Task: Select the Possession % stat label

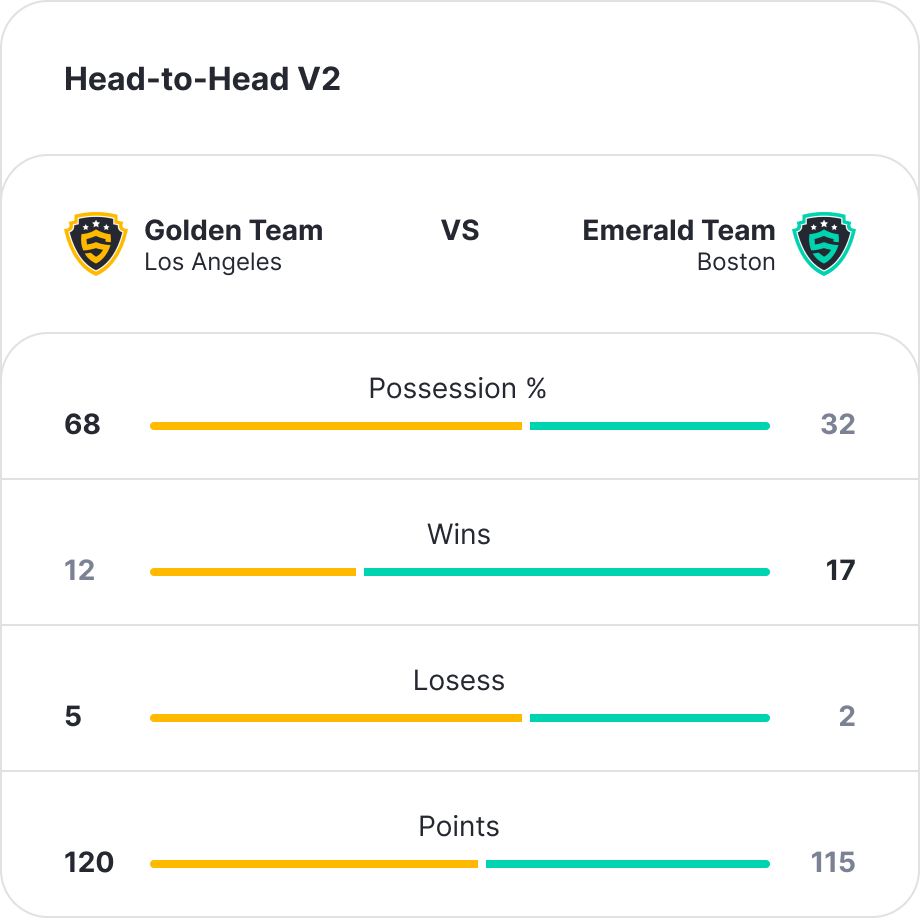Action: (458, 388)
